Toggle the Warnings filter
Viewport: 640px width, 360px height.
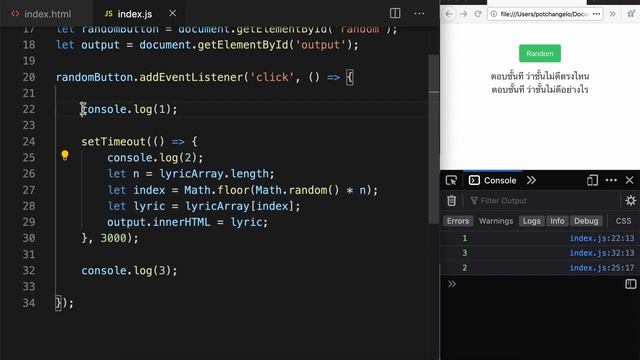496,221
